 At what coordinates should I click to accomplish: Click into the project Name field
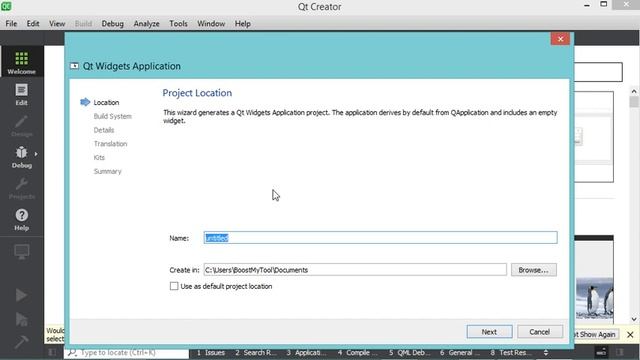(380, 238)
